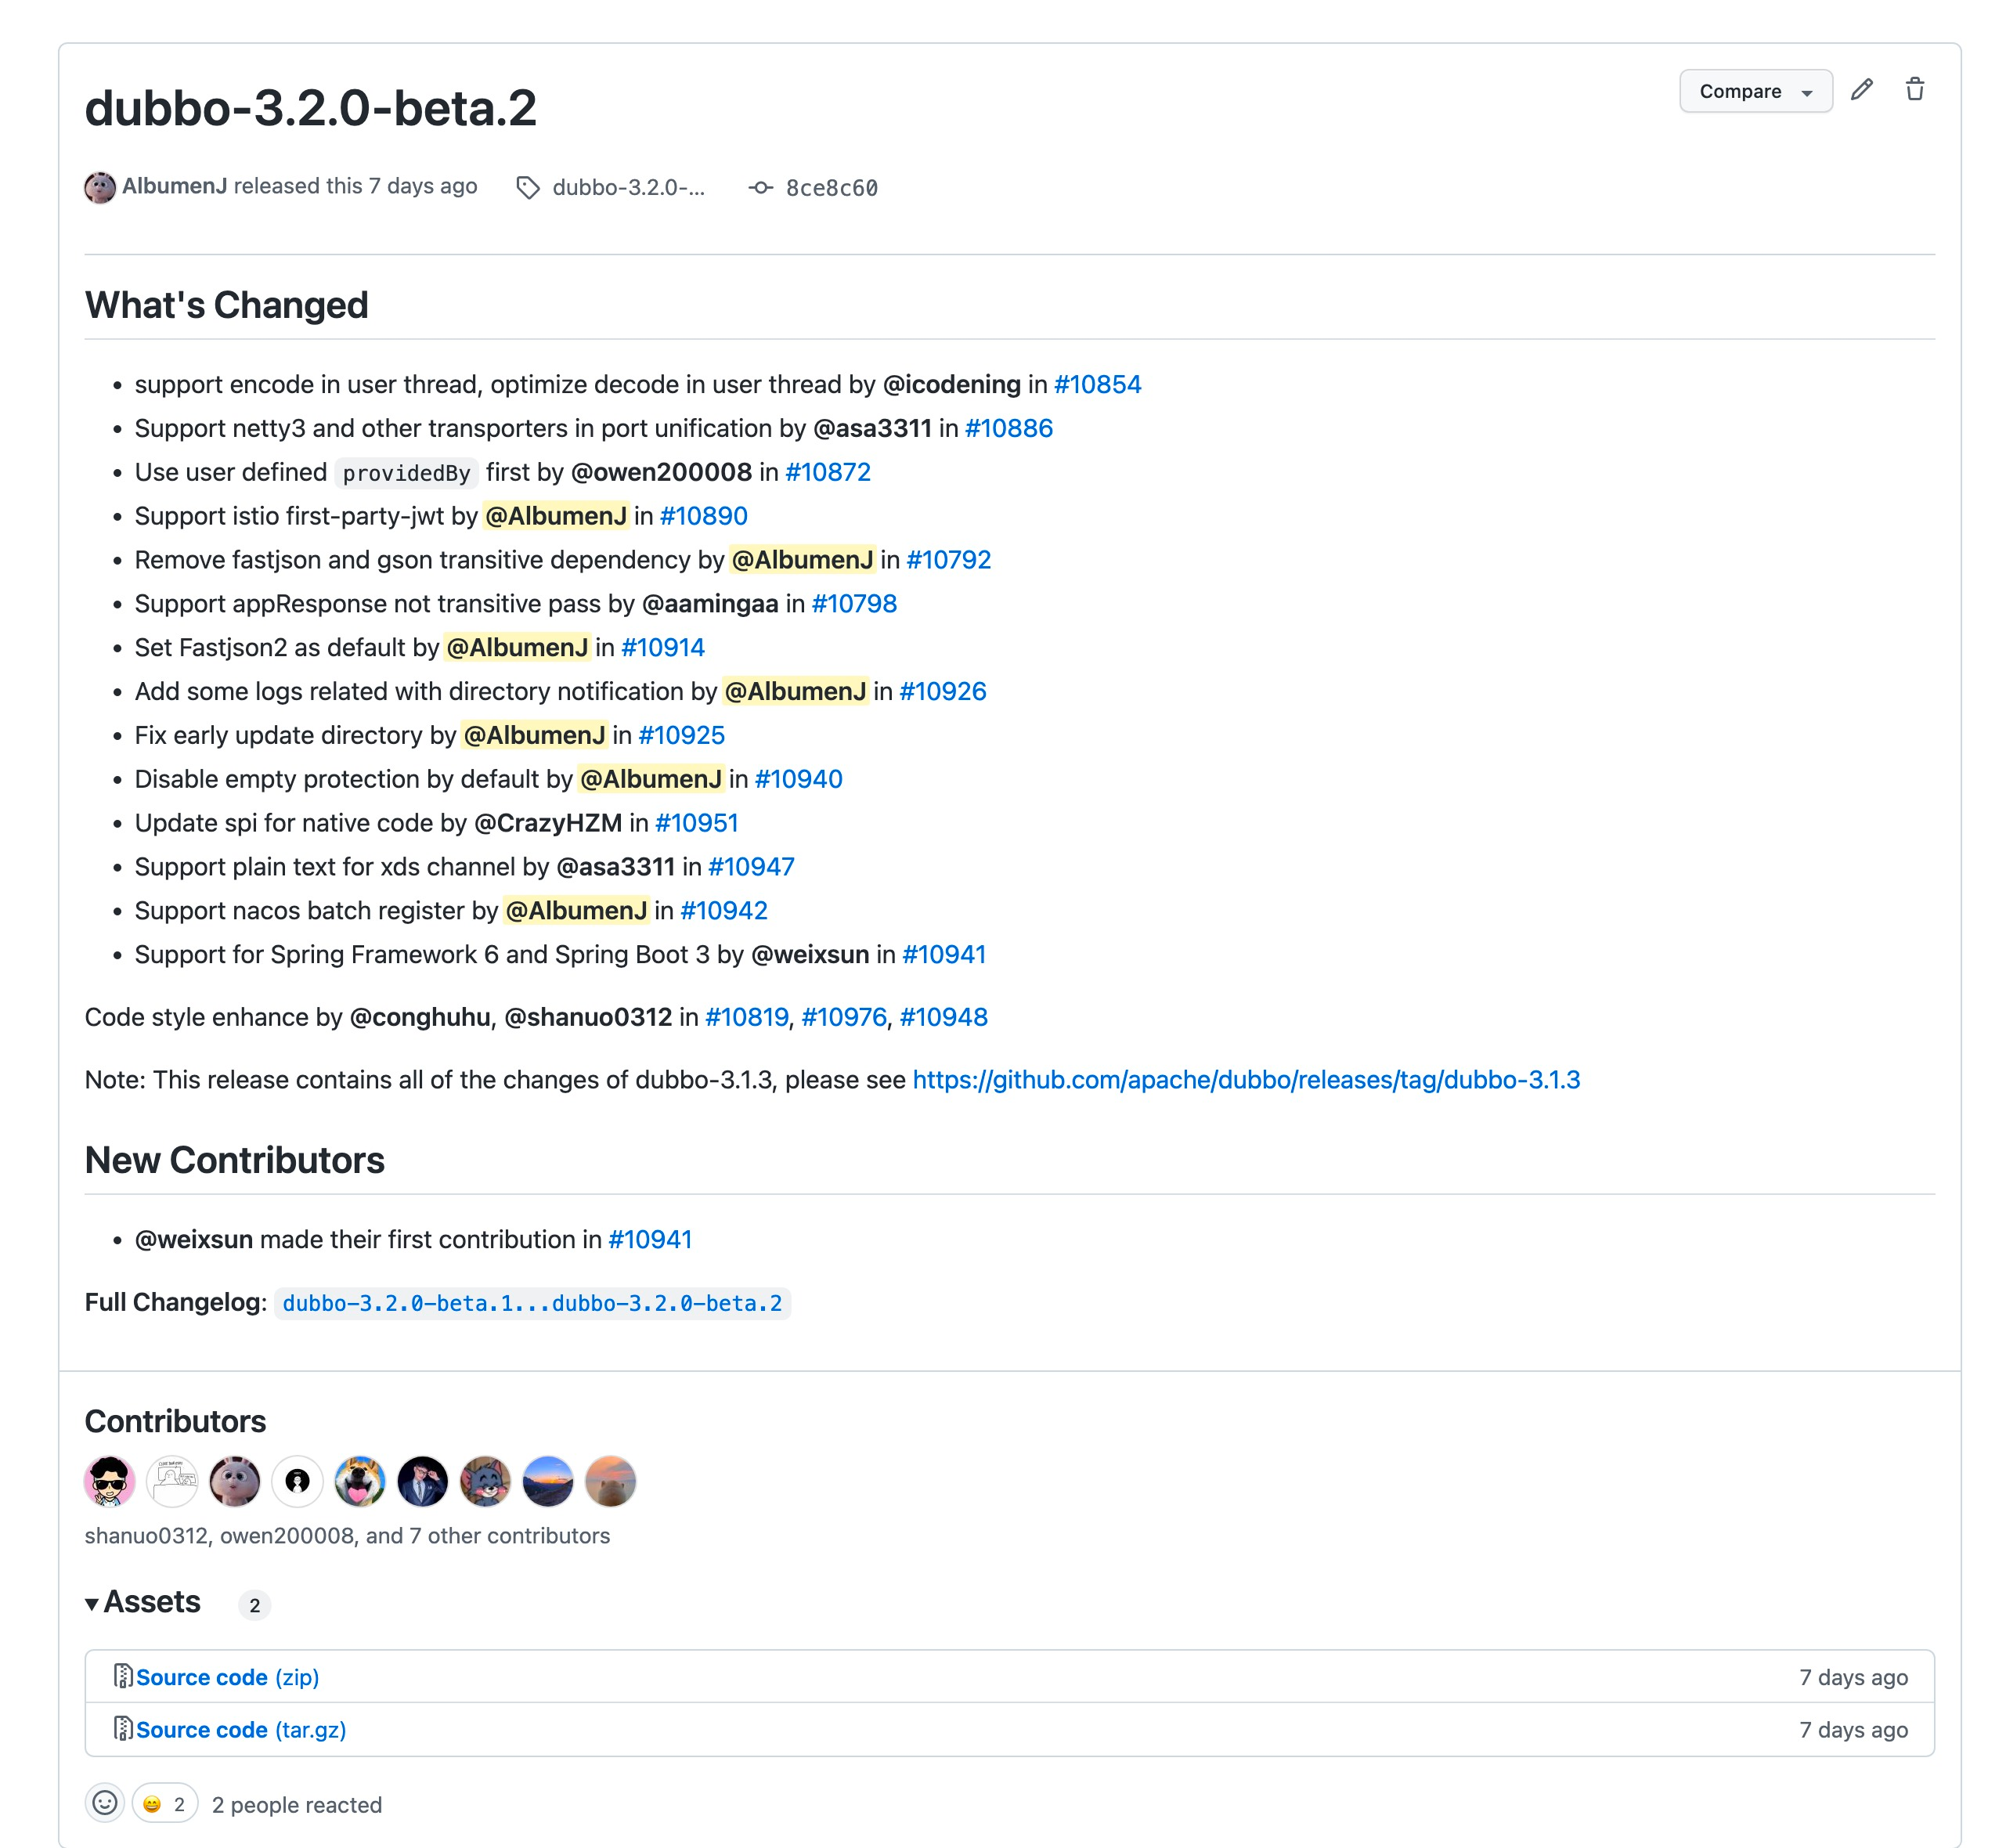Click the @weixsun mention under New Contributors
2006x1848 pixels.
(x=194, y=1240)
